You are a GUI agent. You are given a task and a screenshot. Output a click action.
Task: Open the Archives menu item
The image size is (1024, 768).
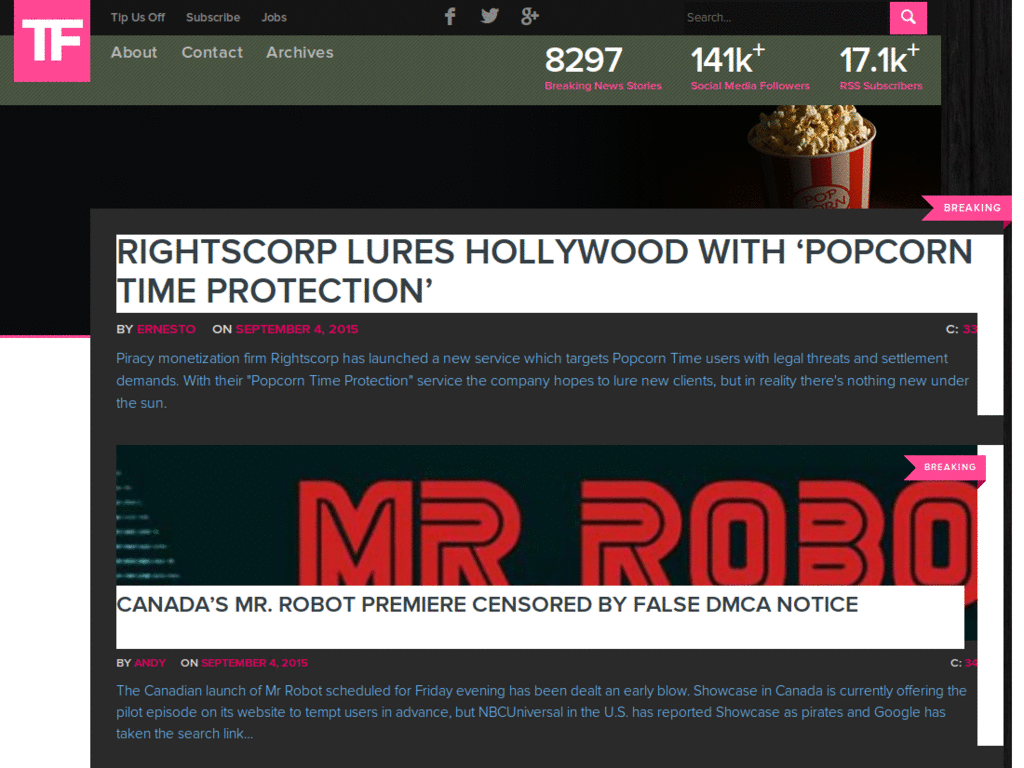coord(300,52)
